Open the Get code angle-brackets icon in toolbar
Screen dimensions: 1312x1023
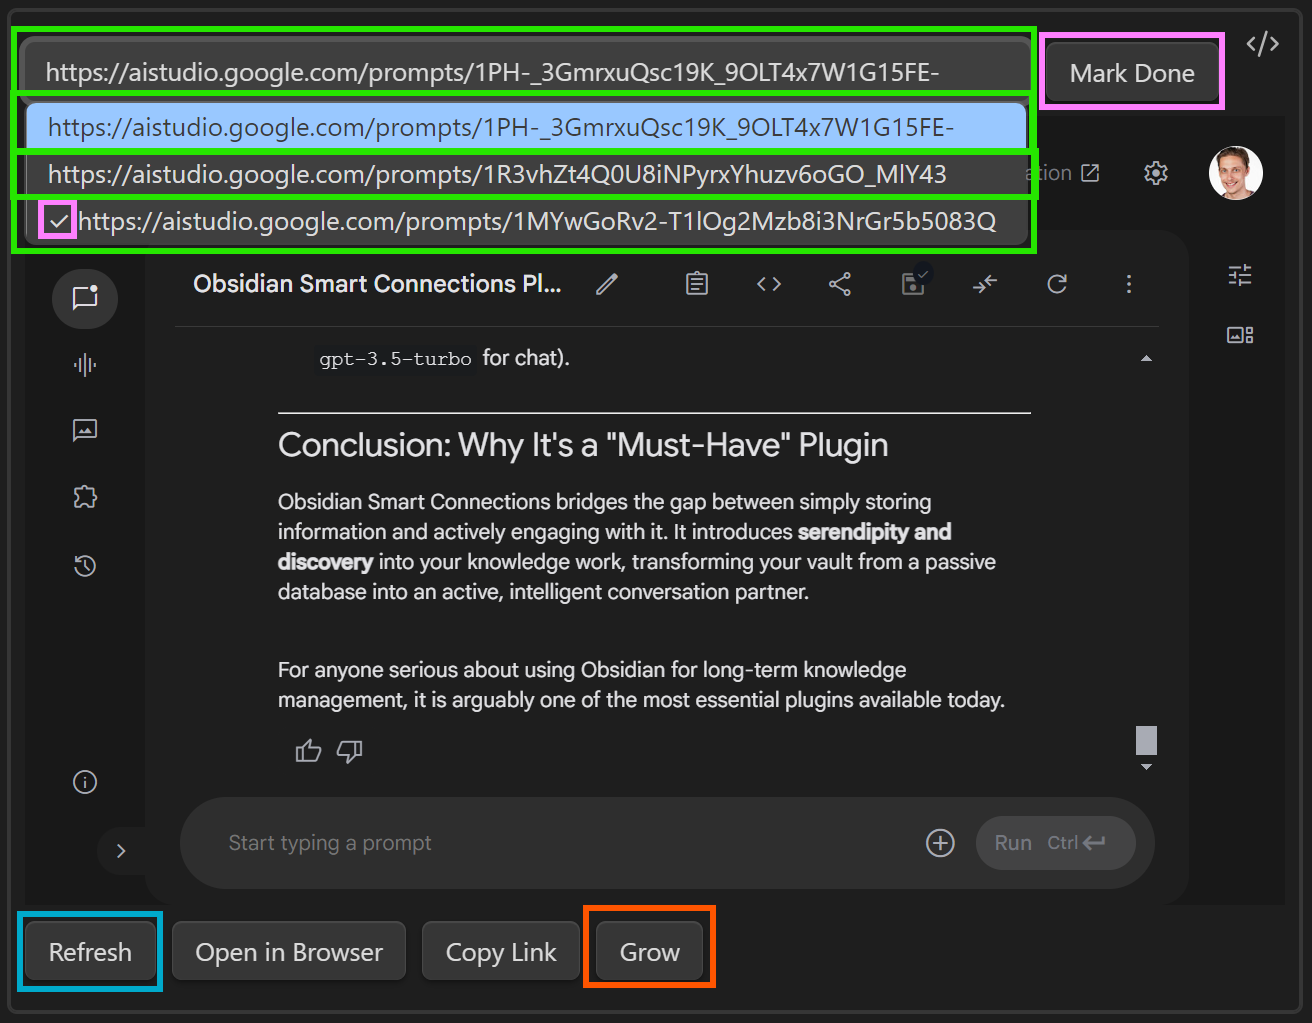(768, 285)
